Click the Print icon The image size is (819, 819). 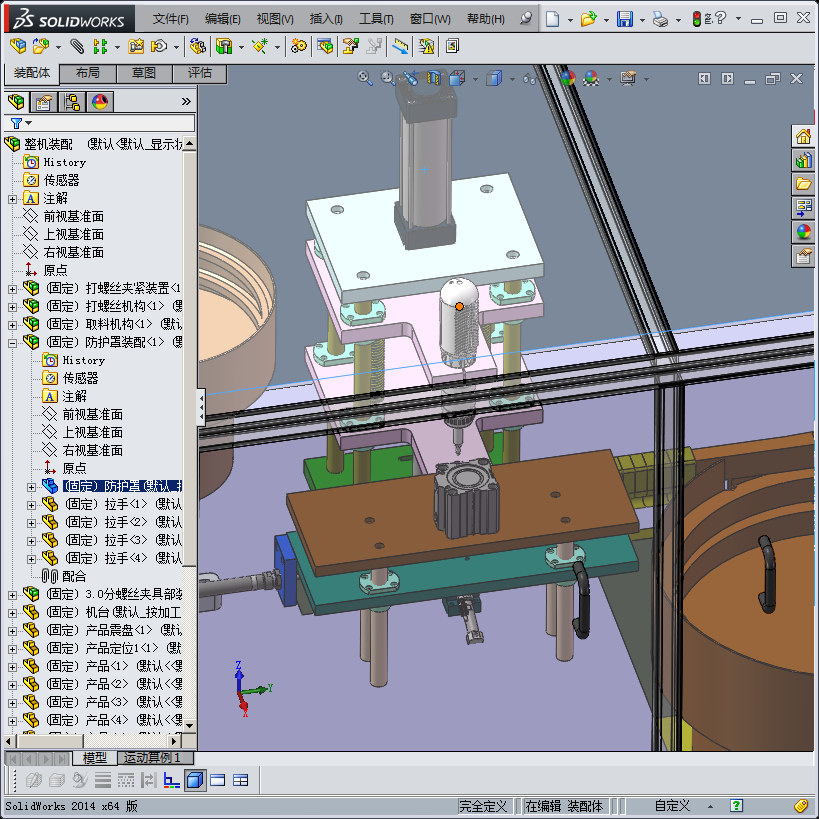[x=660, y=20]
